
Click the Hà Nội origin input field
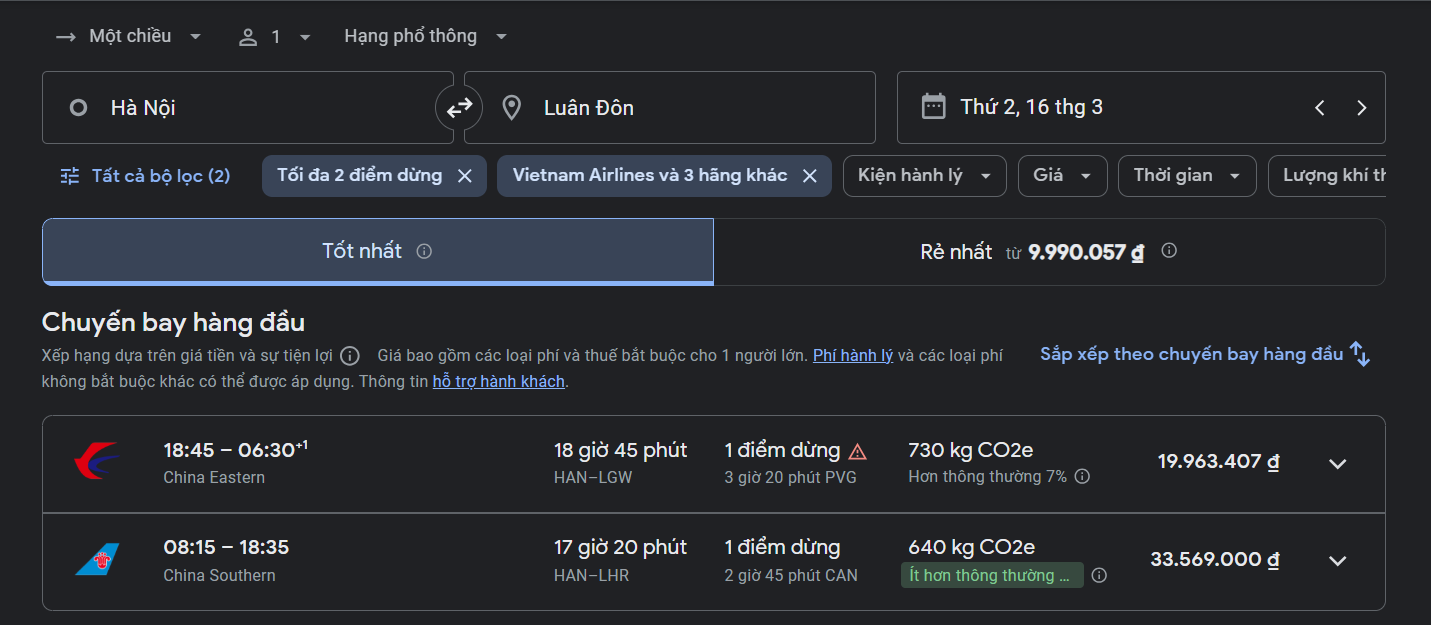[250, 108]
